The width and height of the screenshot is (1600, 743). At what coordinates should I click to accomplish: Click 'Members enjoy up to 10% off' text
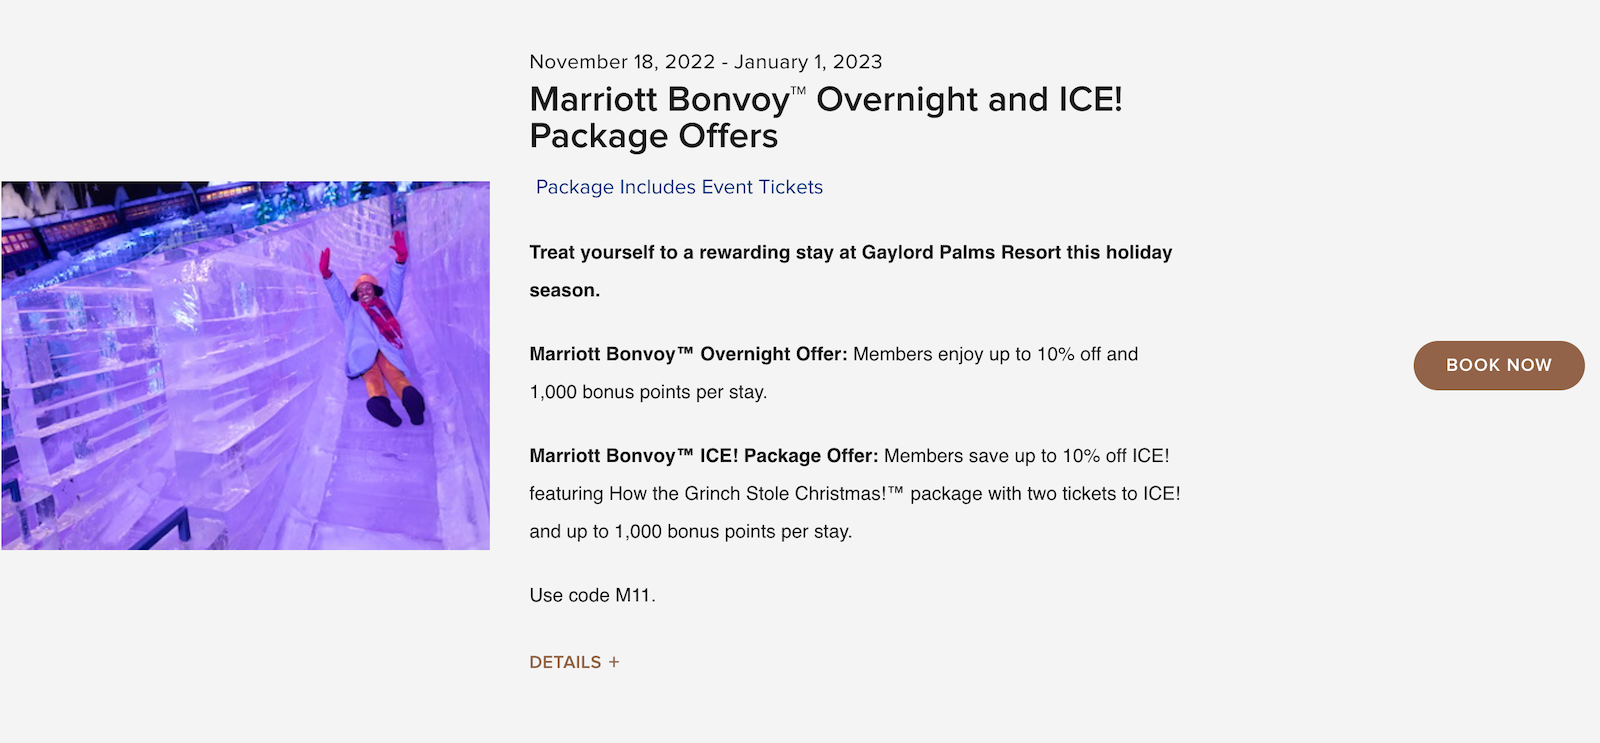click(x=978, y=354)
